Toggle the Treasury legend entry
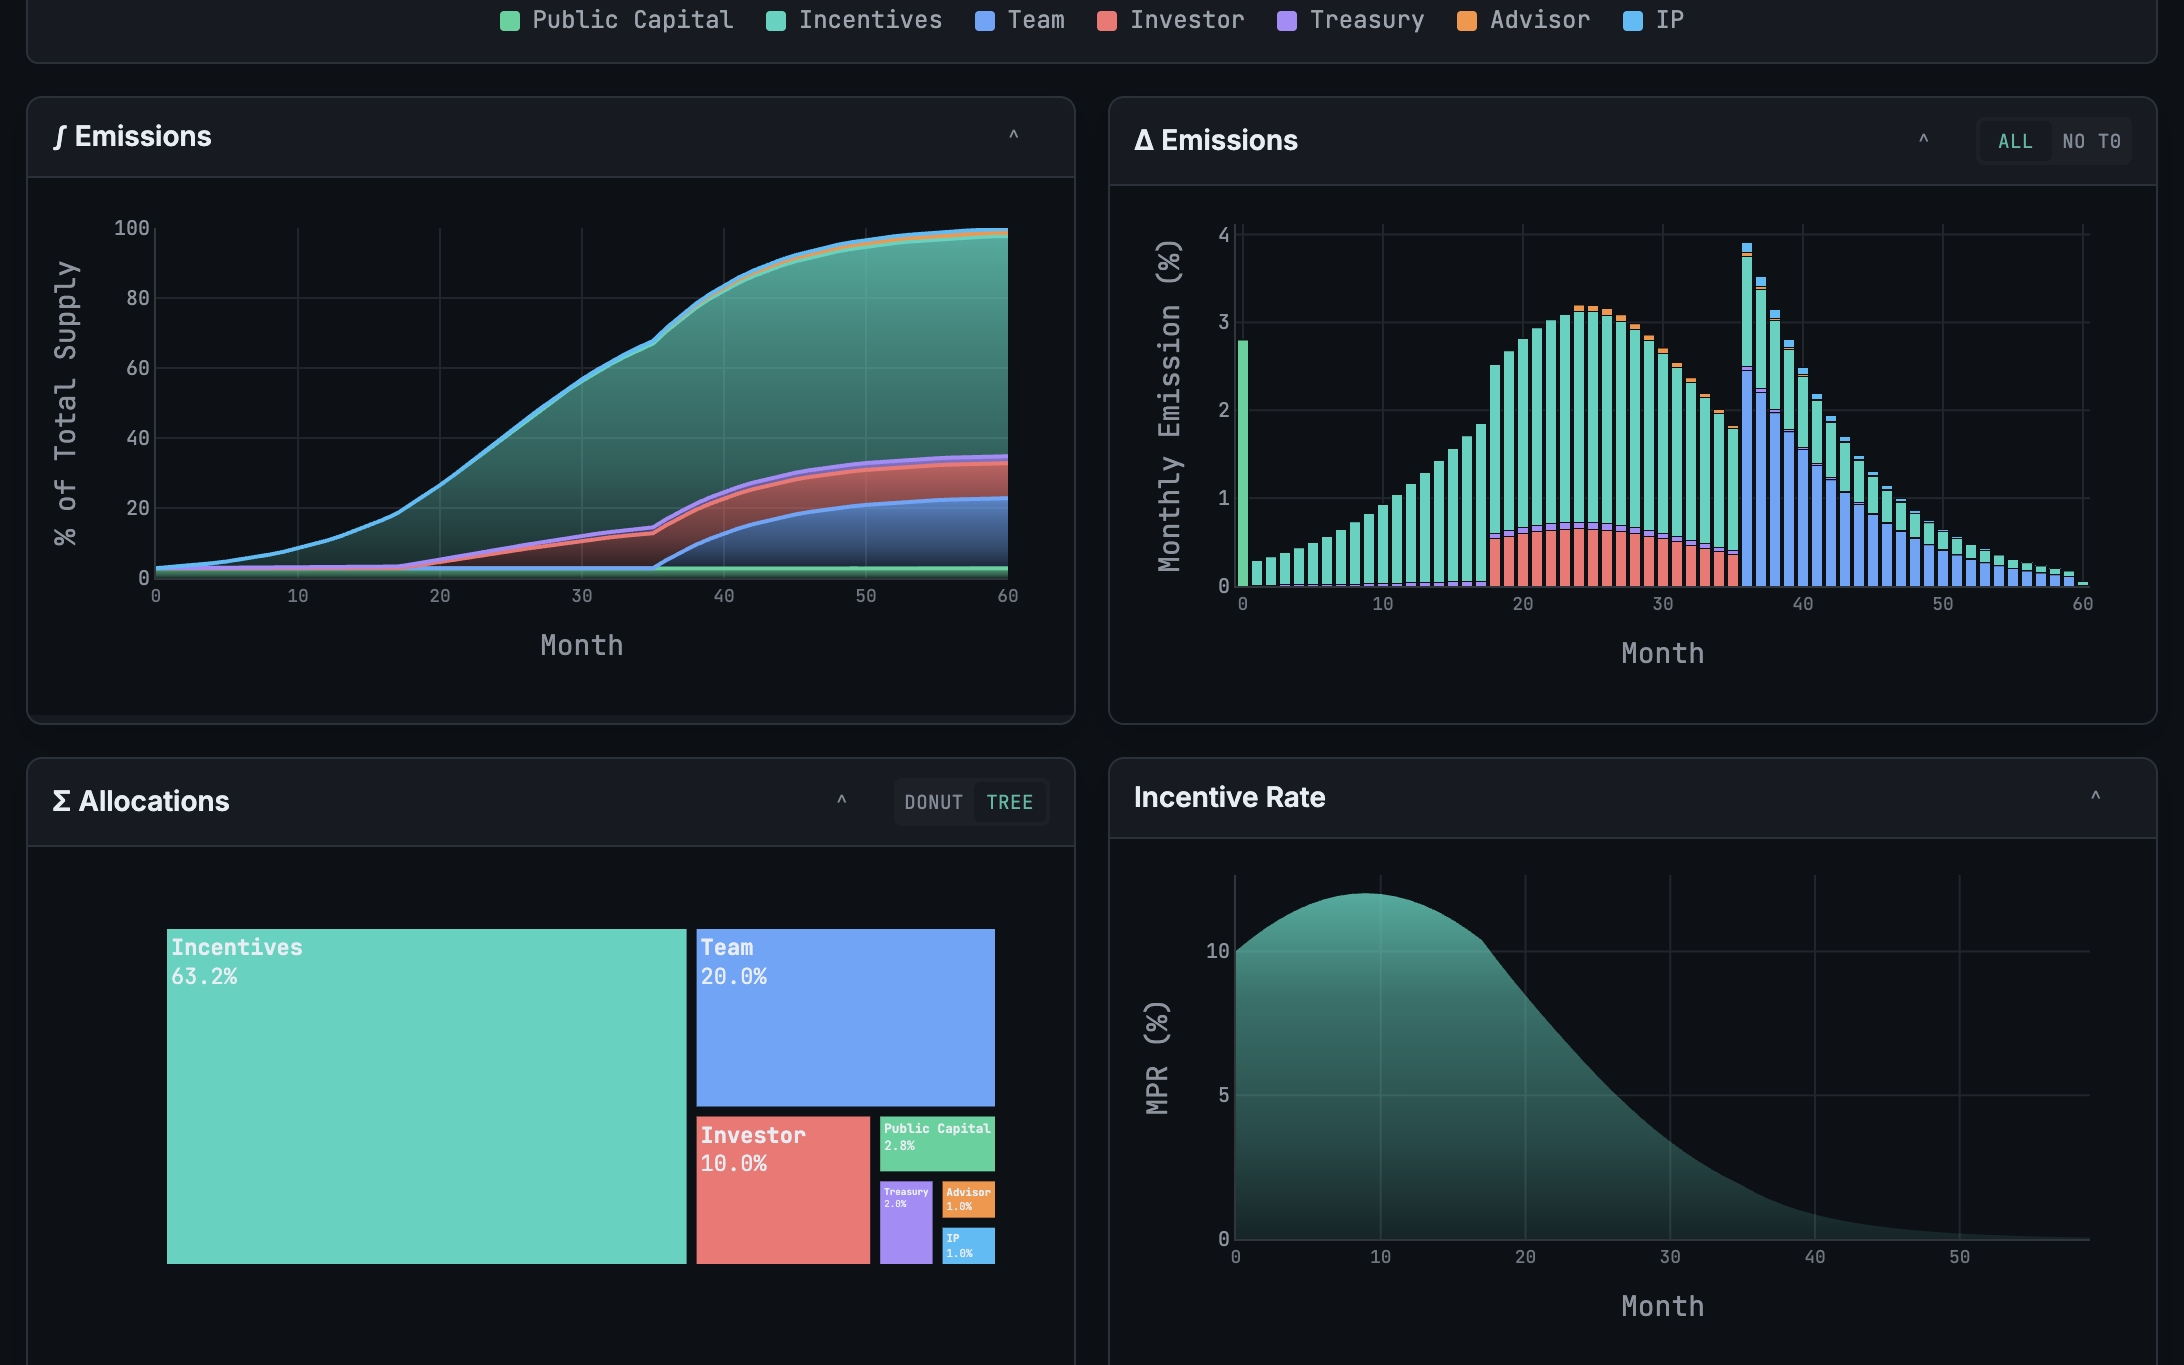 coord(1351,20)
